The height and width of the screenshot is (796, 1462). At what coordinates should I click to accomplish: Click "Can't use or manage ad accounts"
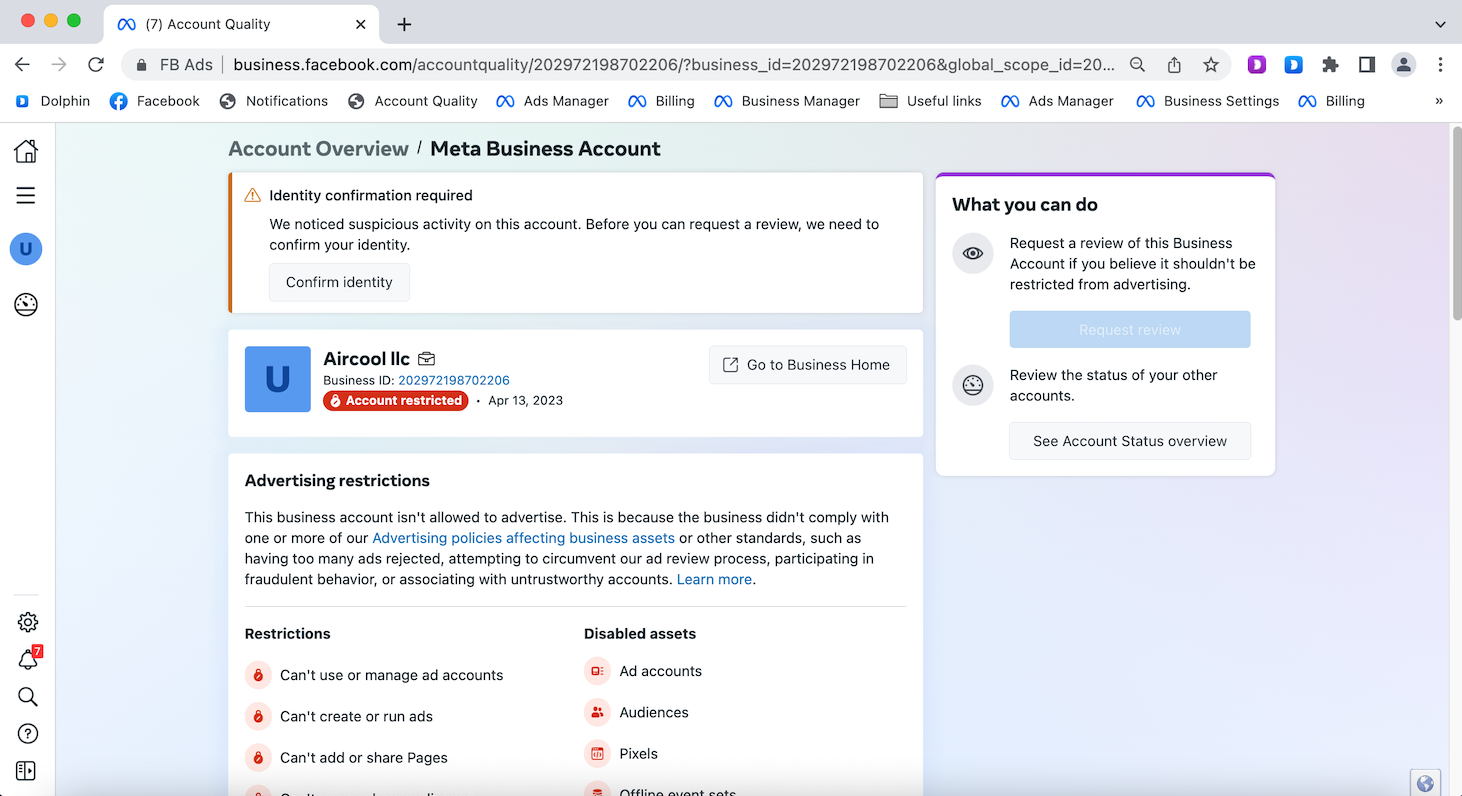391,675
